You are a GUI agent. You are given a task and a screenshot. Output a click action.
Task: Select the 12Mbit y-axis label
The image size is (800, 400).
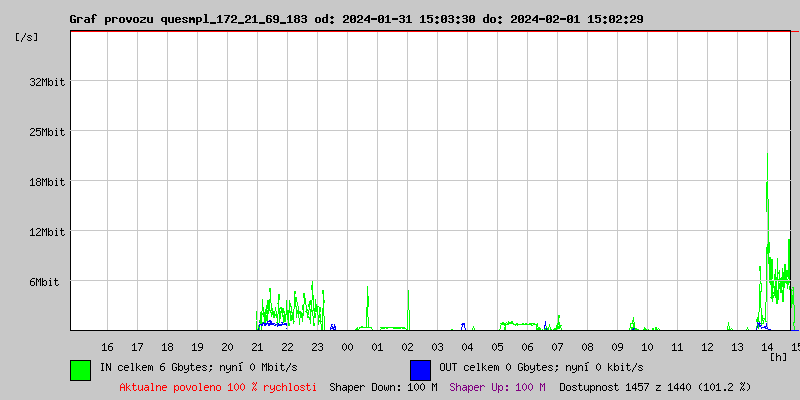click(x=47, y=232)
